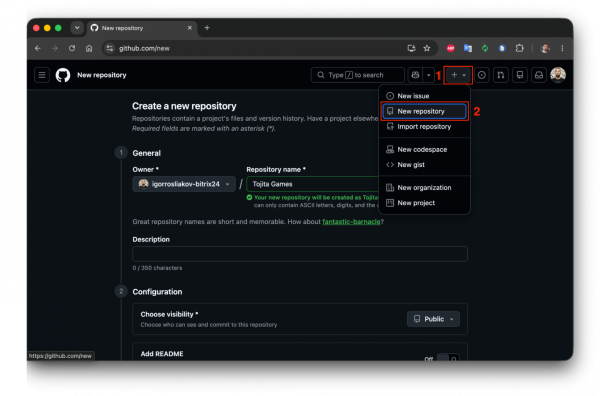
Task: Open the Issues icon in header
Action: (x=482, y=75)
